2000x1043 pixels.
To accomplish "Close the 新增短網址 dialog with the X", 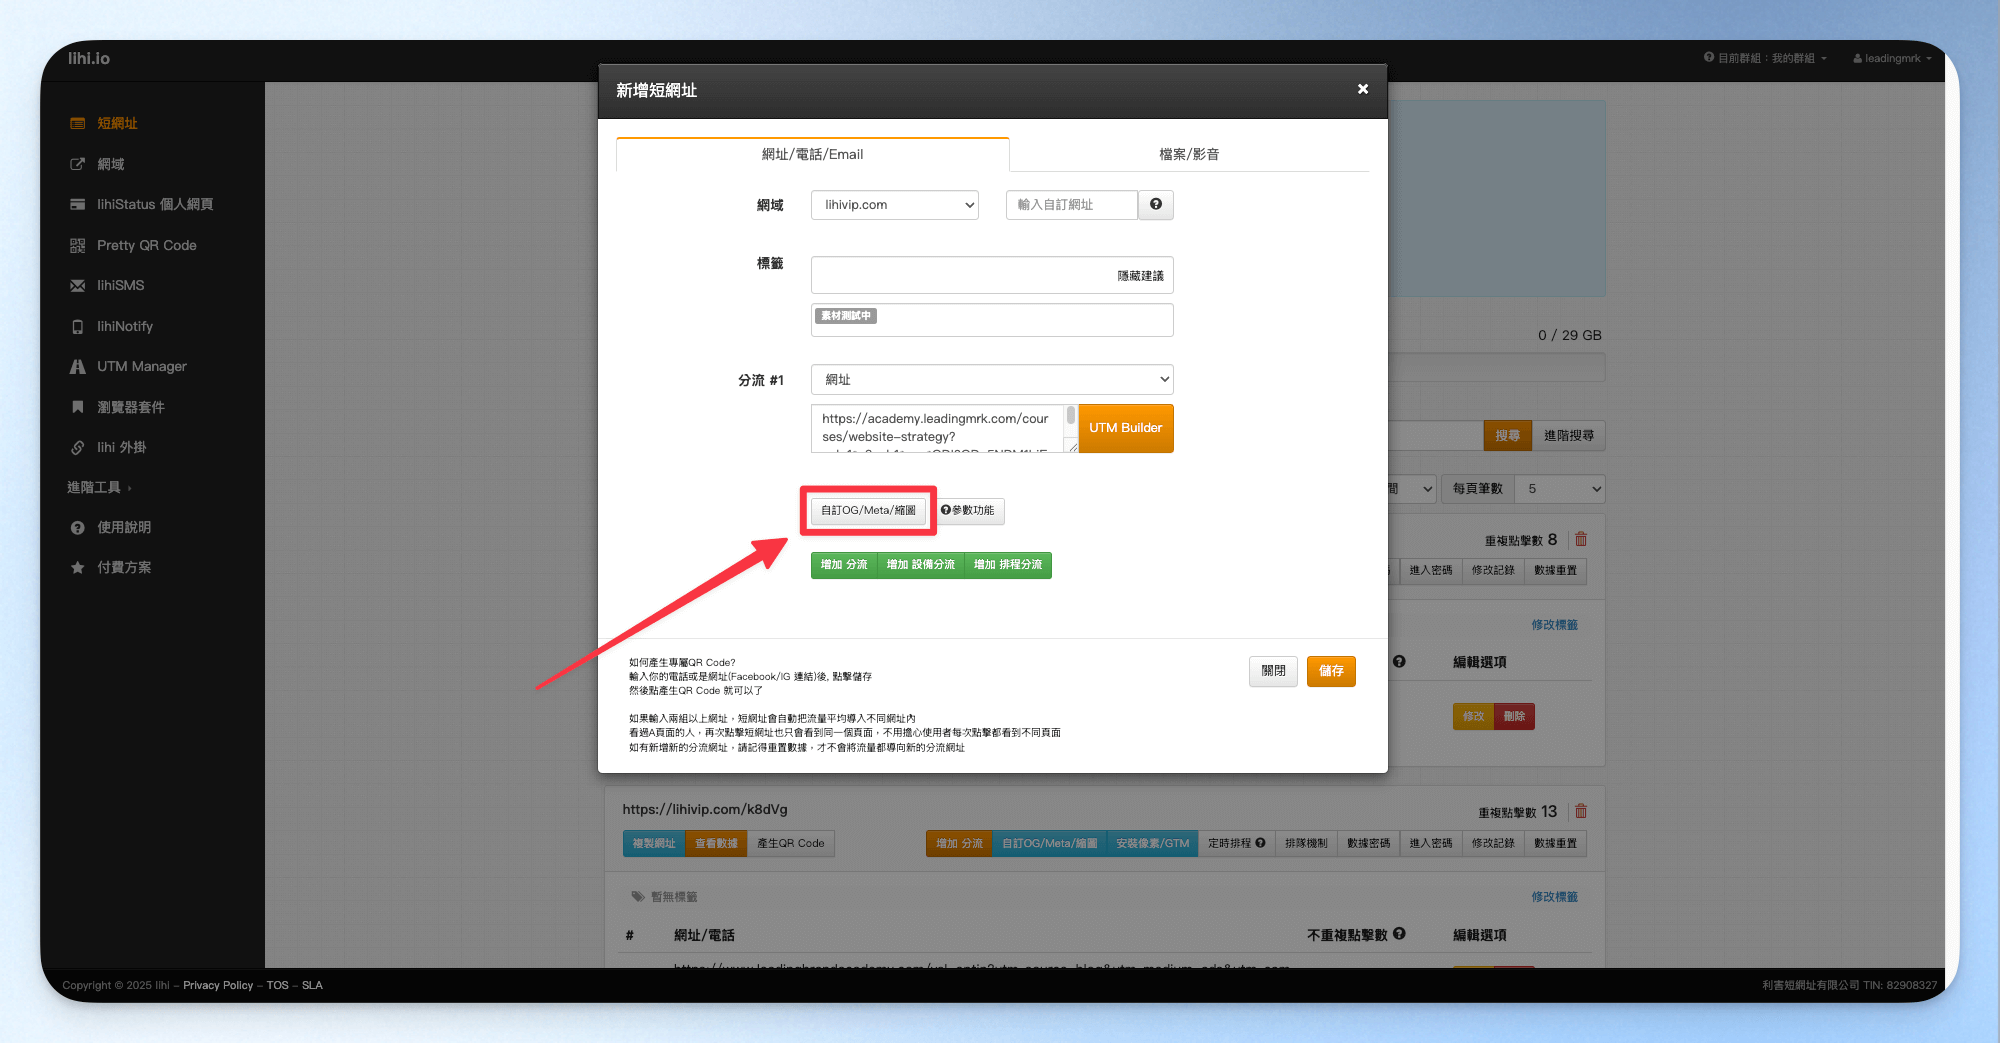I will (1363, 89).
